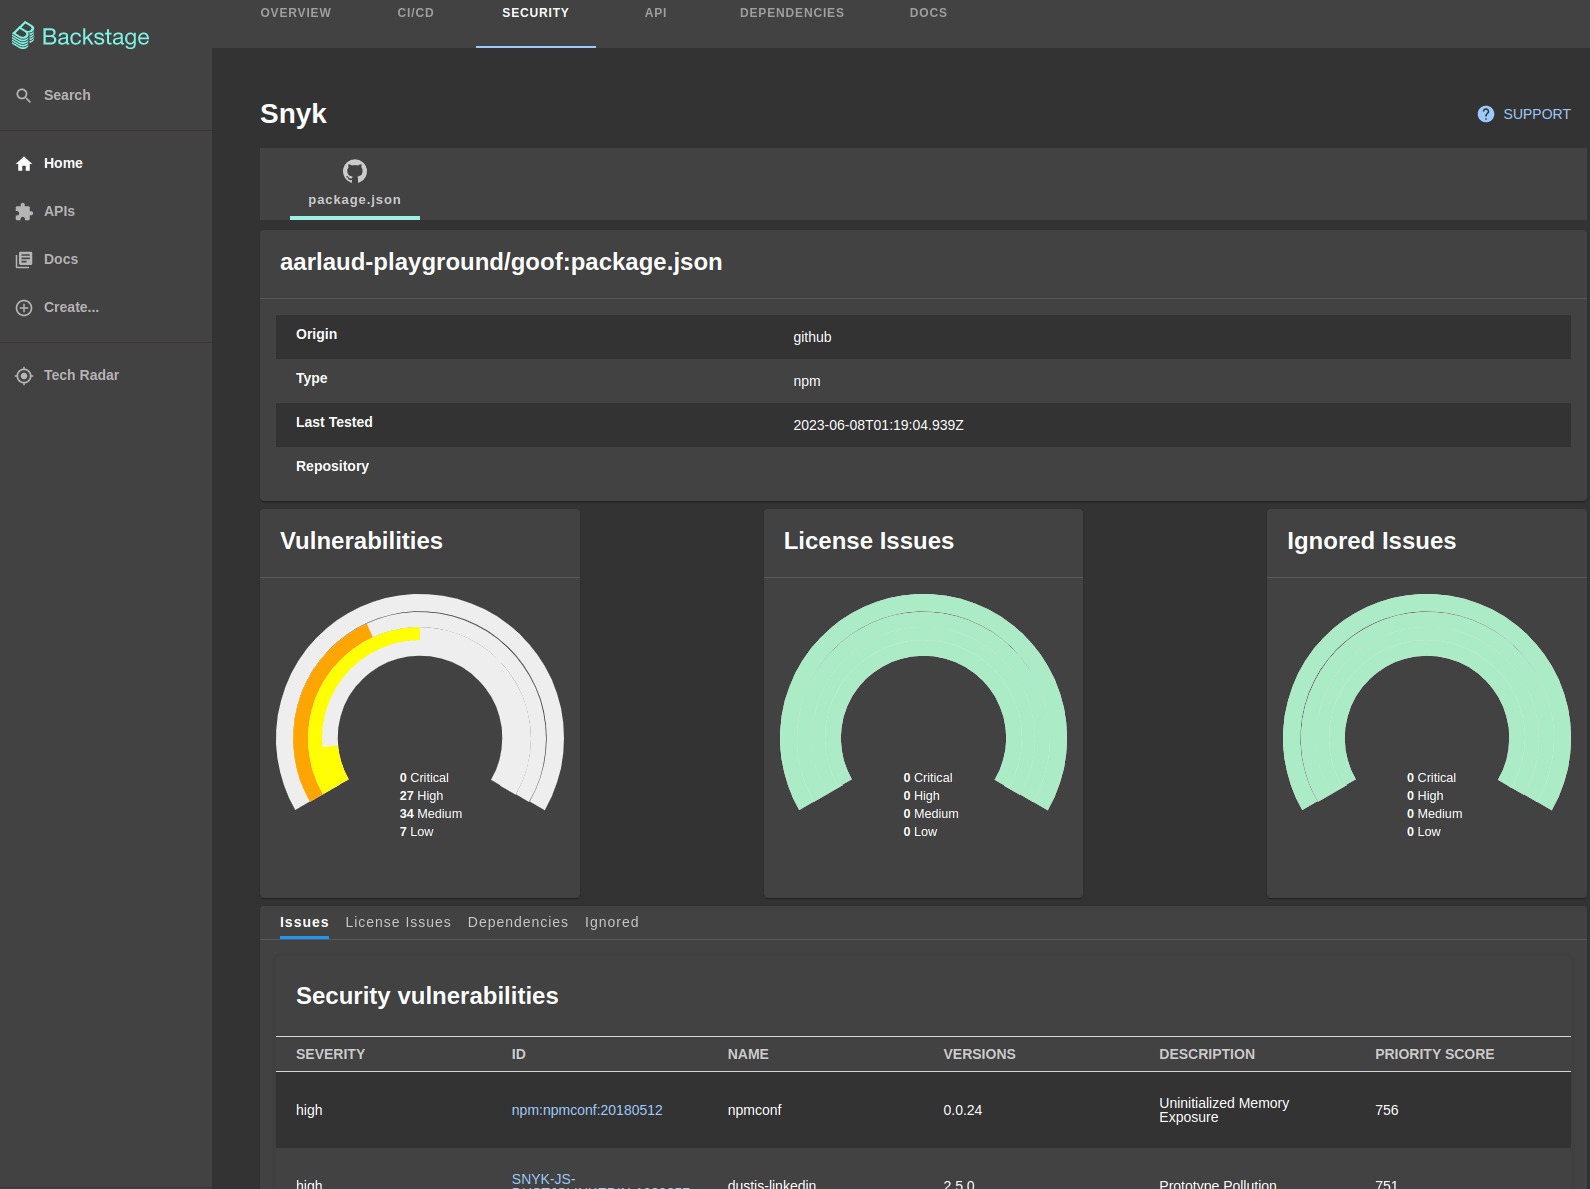
Task: Click the License Issues gauge chart
Action: click(x=923, y=702)
